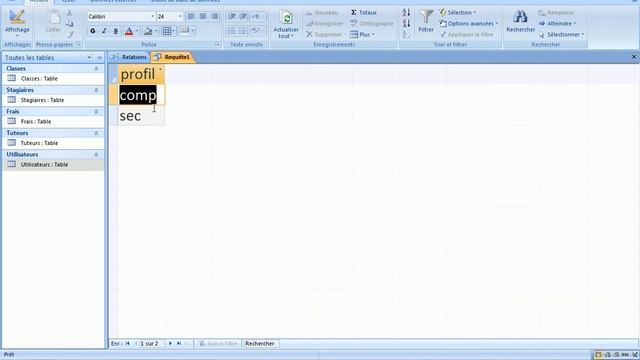
Task: Toggle bold (G) formatting
Action: [93, 31]
